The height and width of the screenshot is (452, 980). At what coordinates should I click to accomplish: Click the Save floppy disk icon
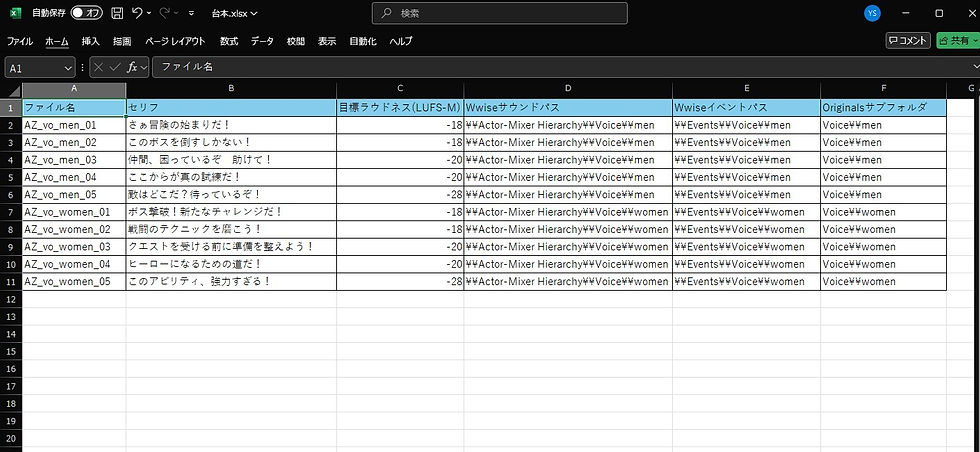click(117, 13)
